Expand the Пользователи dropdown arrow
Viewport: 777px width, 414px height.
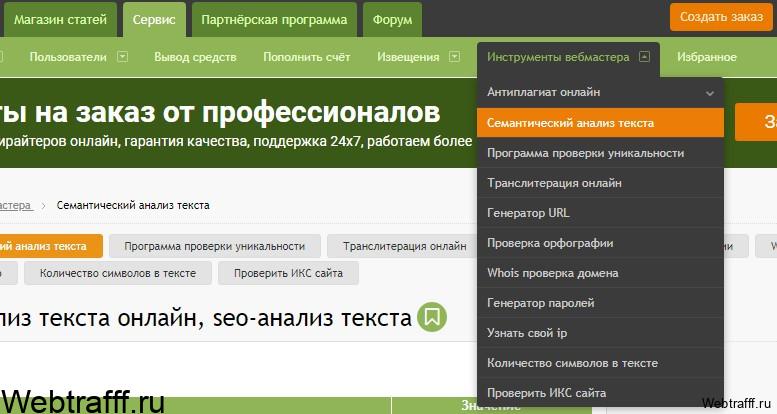122,57
